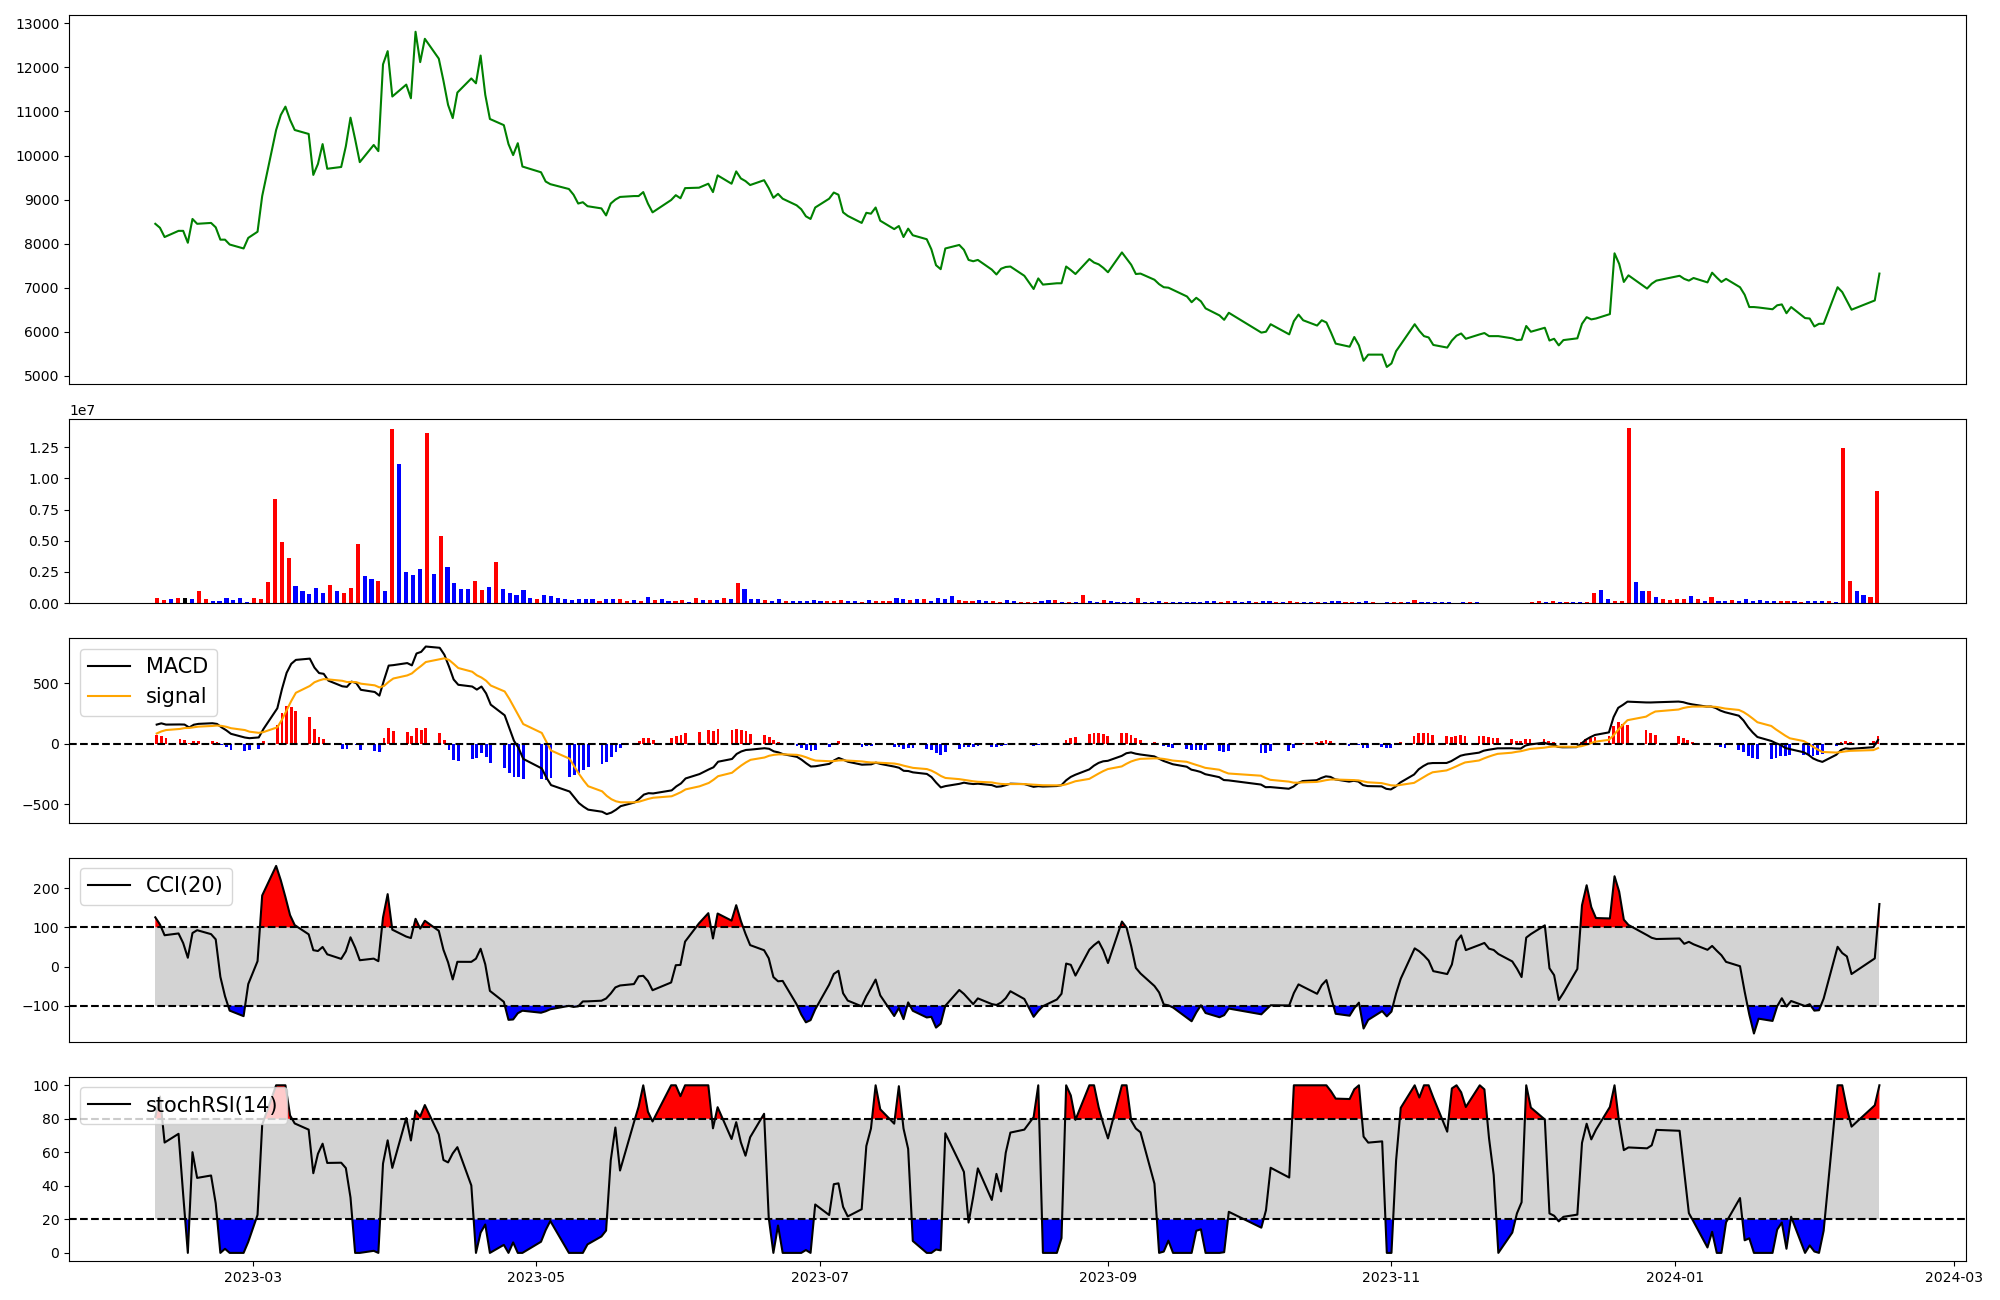Click the 1e7 volume scale label

pos(82,410)
